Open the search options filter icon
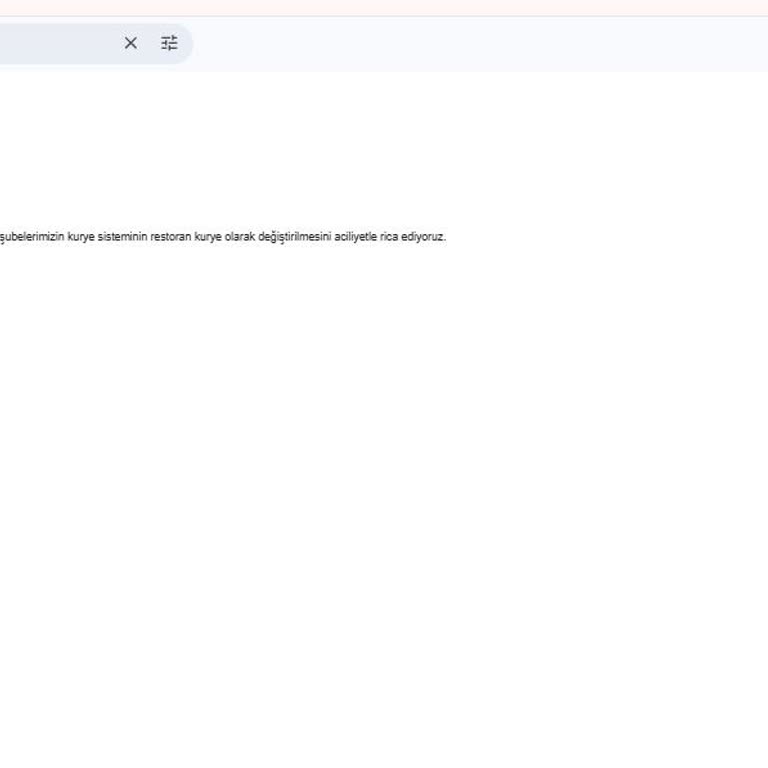This screenshot has height=768, width=768. tap(169, 43)
